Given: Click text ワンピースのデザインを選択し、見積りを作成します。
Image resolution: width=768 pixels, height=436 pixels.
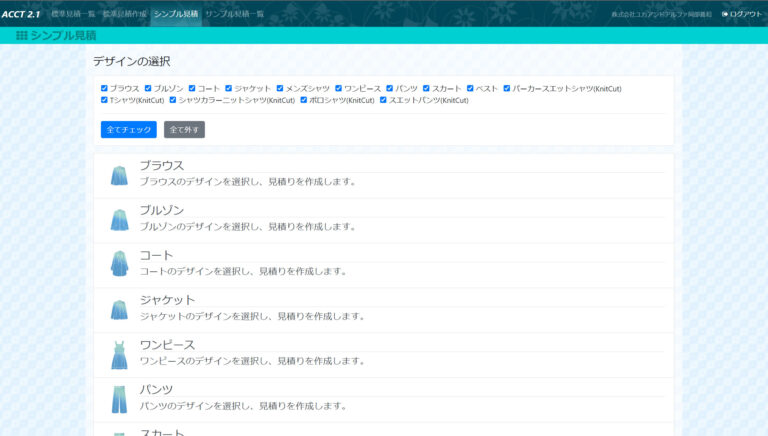Looking at the screenshot, I should point(253,361).
